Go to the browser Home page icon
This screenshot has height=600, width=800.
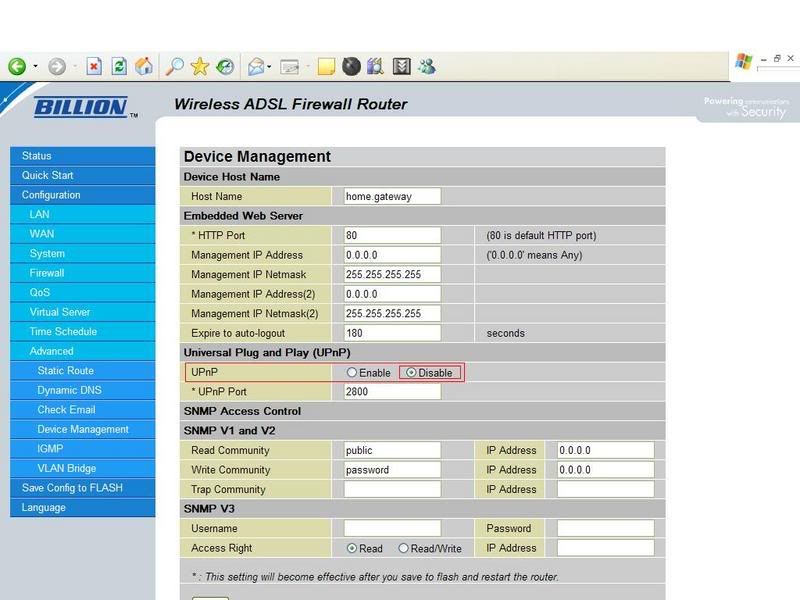click(144, 66)
